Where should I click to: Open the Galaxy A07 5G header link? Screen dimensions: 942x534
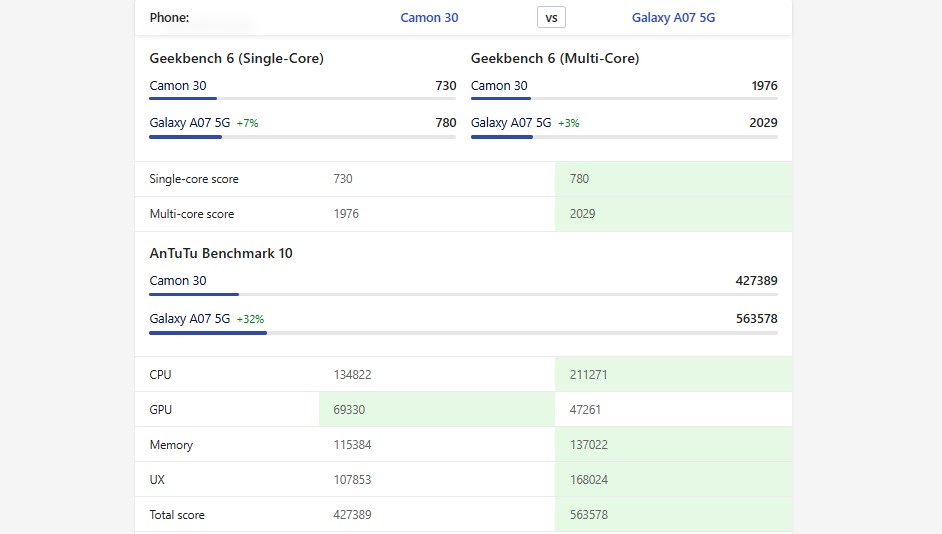tap(673, 18)
